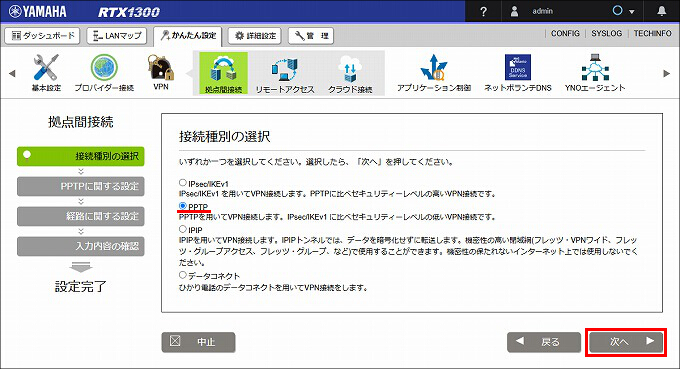This screenshot has height=369, width=680.
Task: Switch to the 管理 tab
Action: point(311,36)
